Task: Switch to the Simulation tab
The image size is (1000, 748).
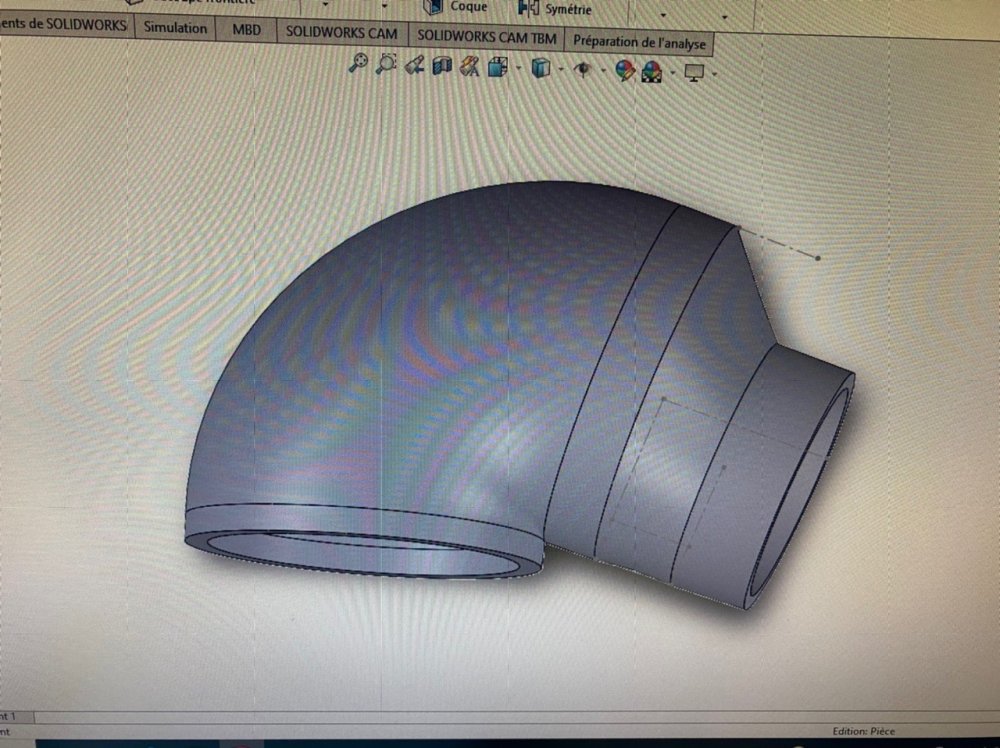Action: pyautogui.click(x=175, y=28)
